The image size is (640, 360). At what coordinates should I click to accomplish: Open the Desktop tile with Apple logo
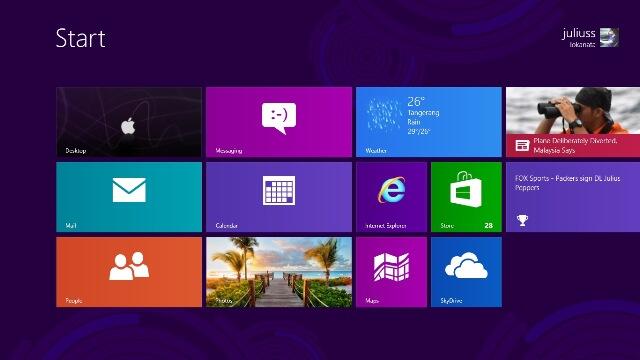[129, 122]
